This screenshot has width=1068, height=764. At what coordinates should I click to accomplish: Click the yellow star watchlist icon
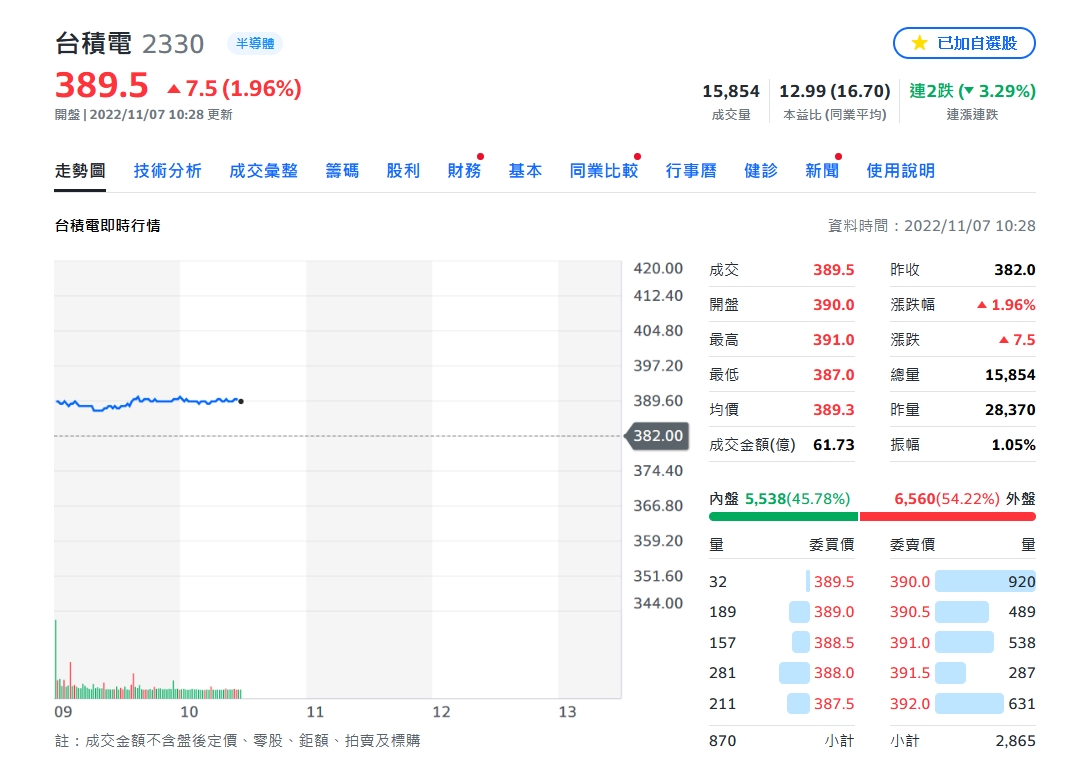(x=920, y=43)
